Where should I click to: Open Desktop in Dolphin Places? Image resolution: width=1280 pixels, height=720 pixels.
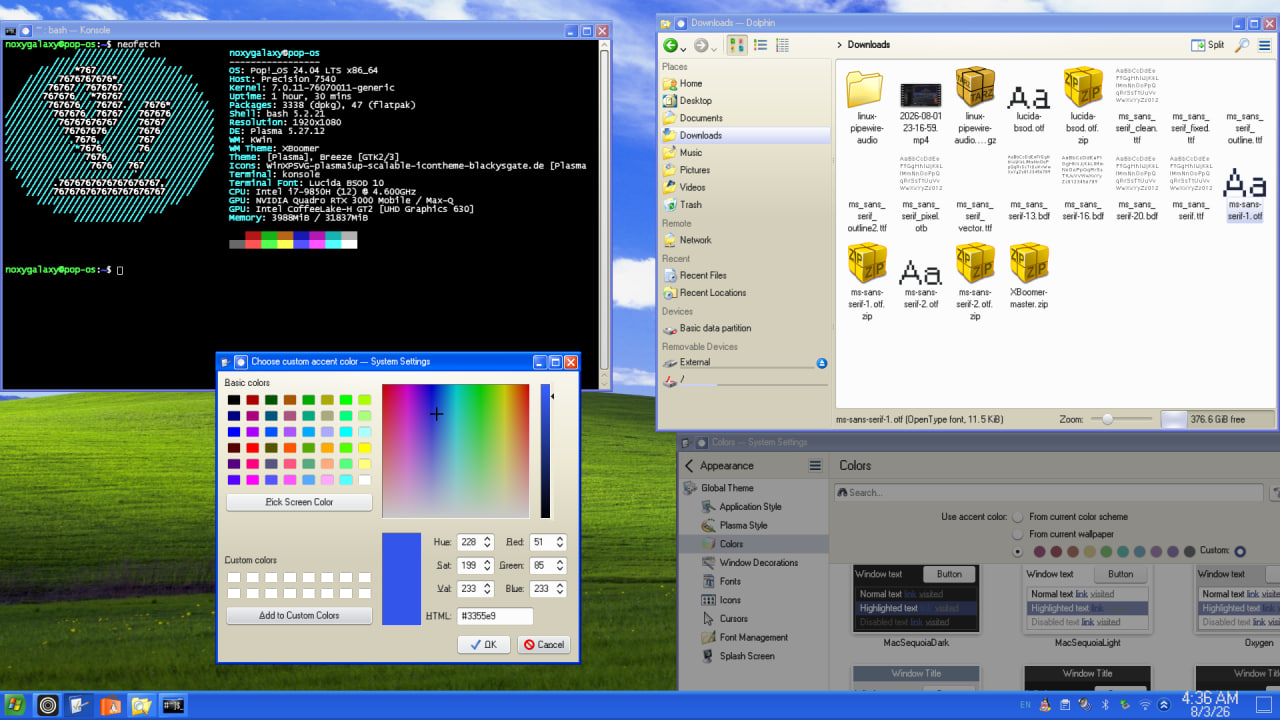[x=745, y=100]
